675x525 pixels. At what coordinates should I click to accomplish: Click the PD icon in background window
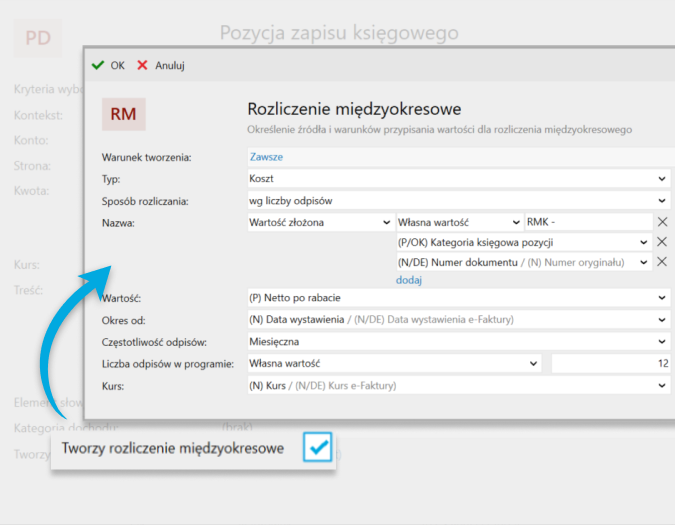(x=38, y=39)
